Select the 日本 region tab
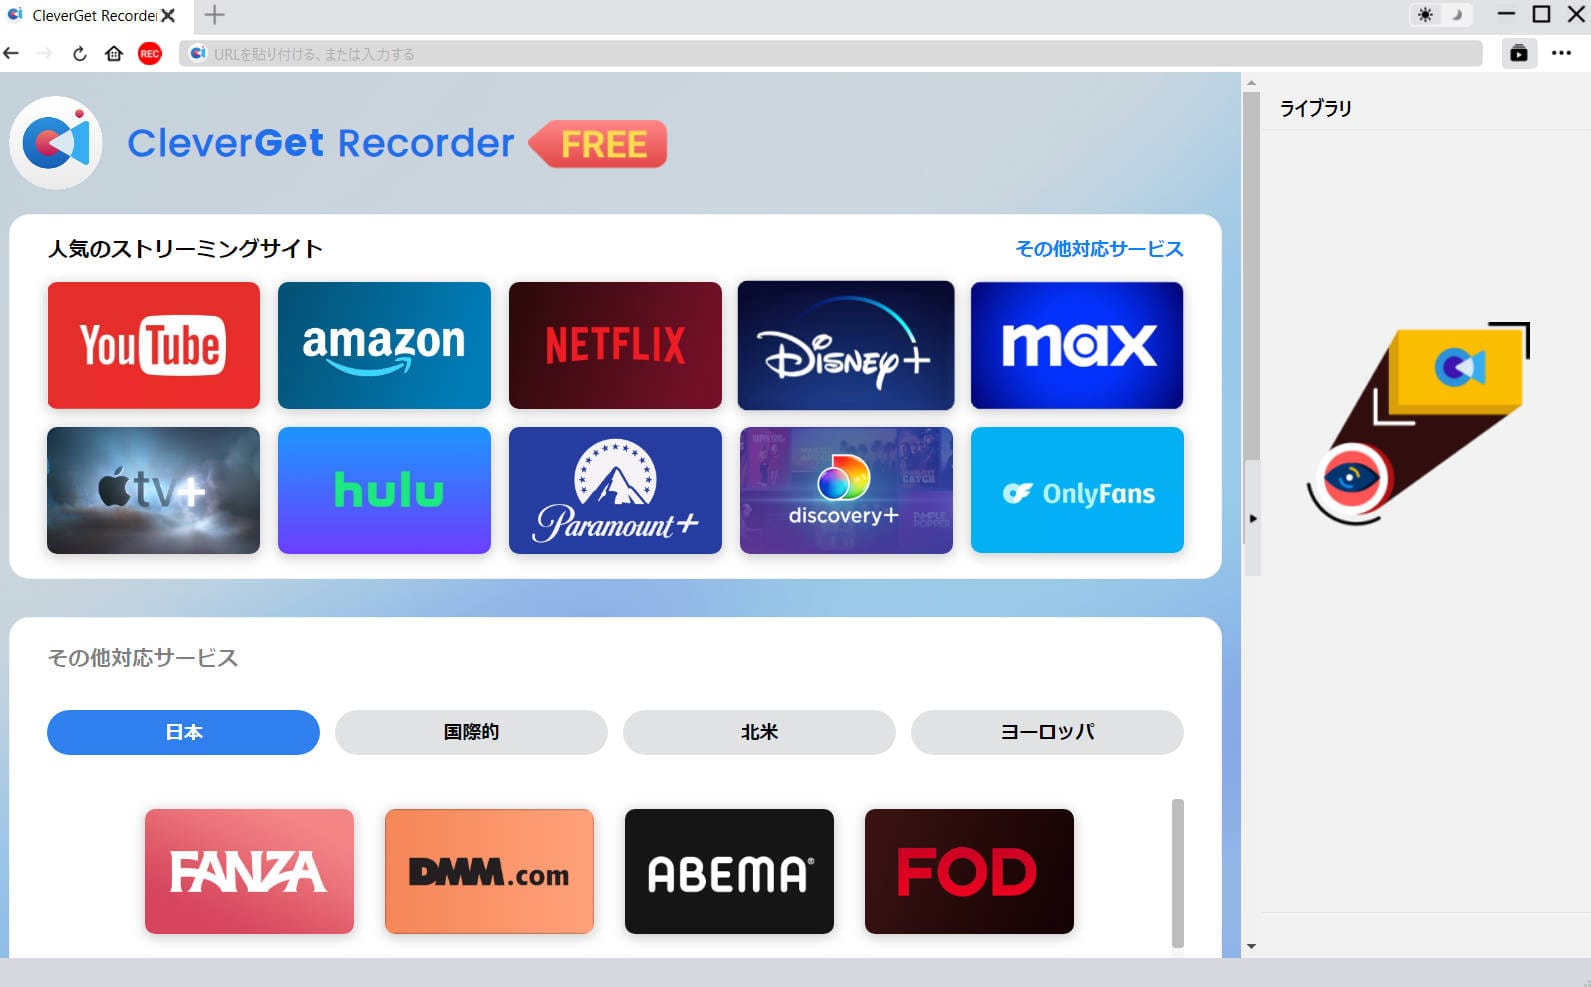This screenshot has width=1591, height=987. 183,732
